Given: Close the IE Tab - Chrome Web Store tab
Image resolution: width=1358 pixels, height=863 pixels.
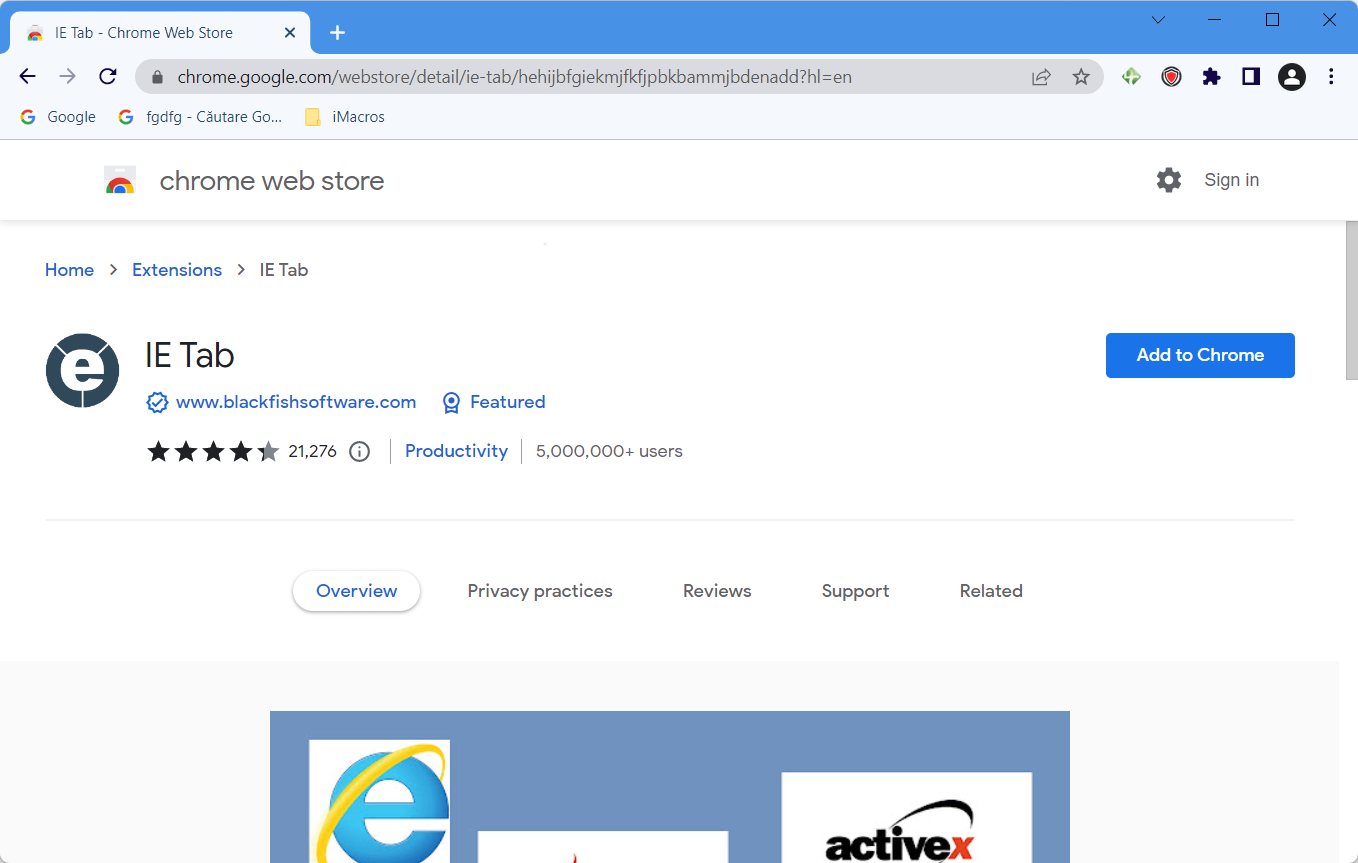Looking at the screenshot, I should (x=290, y=32).
